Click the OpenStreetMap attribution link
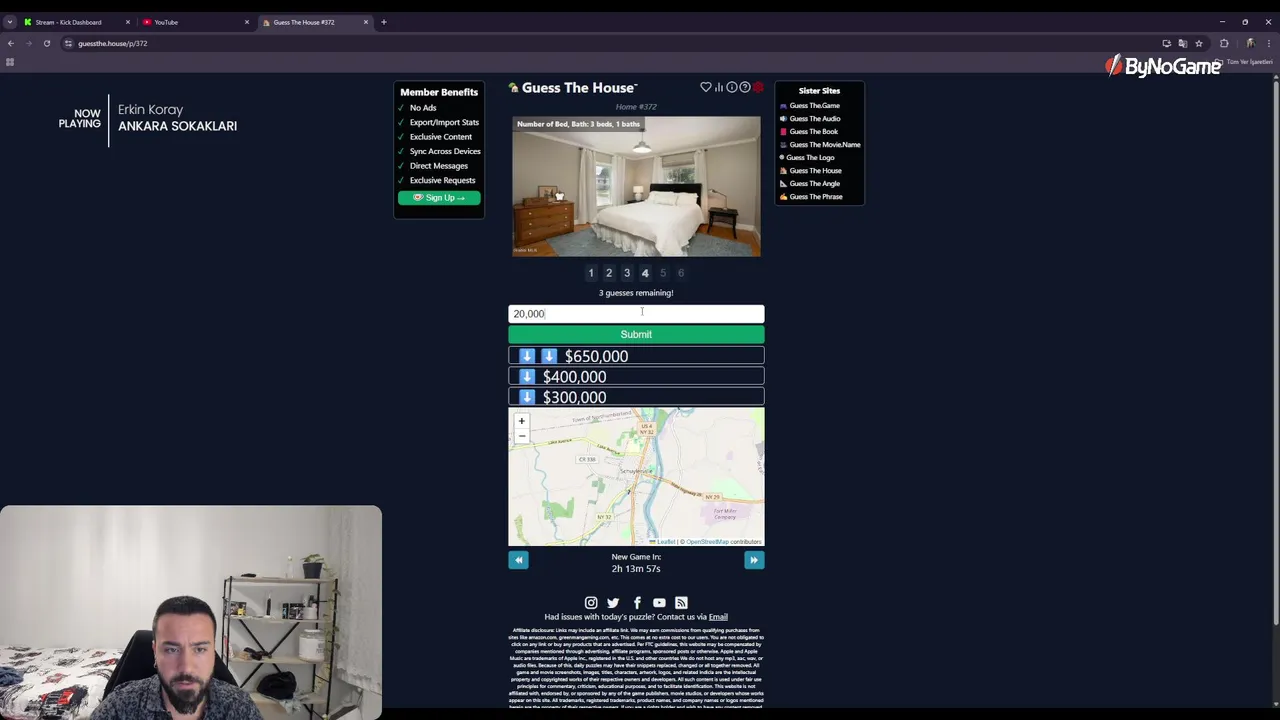 (707, 542)
